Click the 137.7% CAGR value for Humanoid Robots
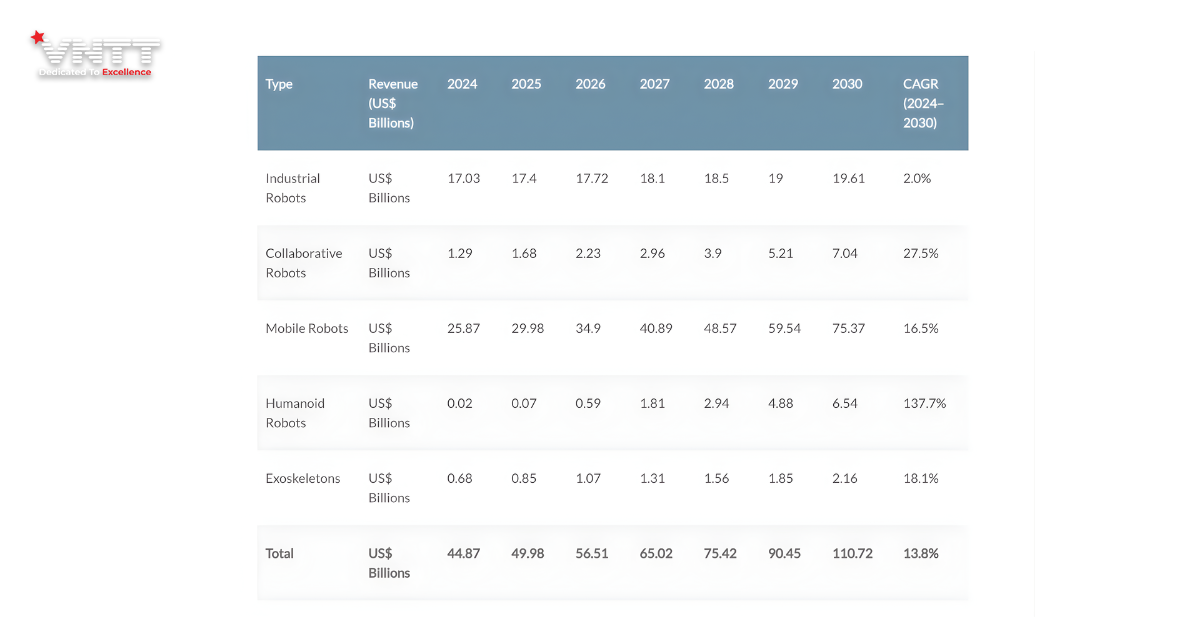The width and height of the screenshot is (1200, 628). (924, 403)
